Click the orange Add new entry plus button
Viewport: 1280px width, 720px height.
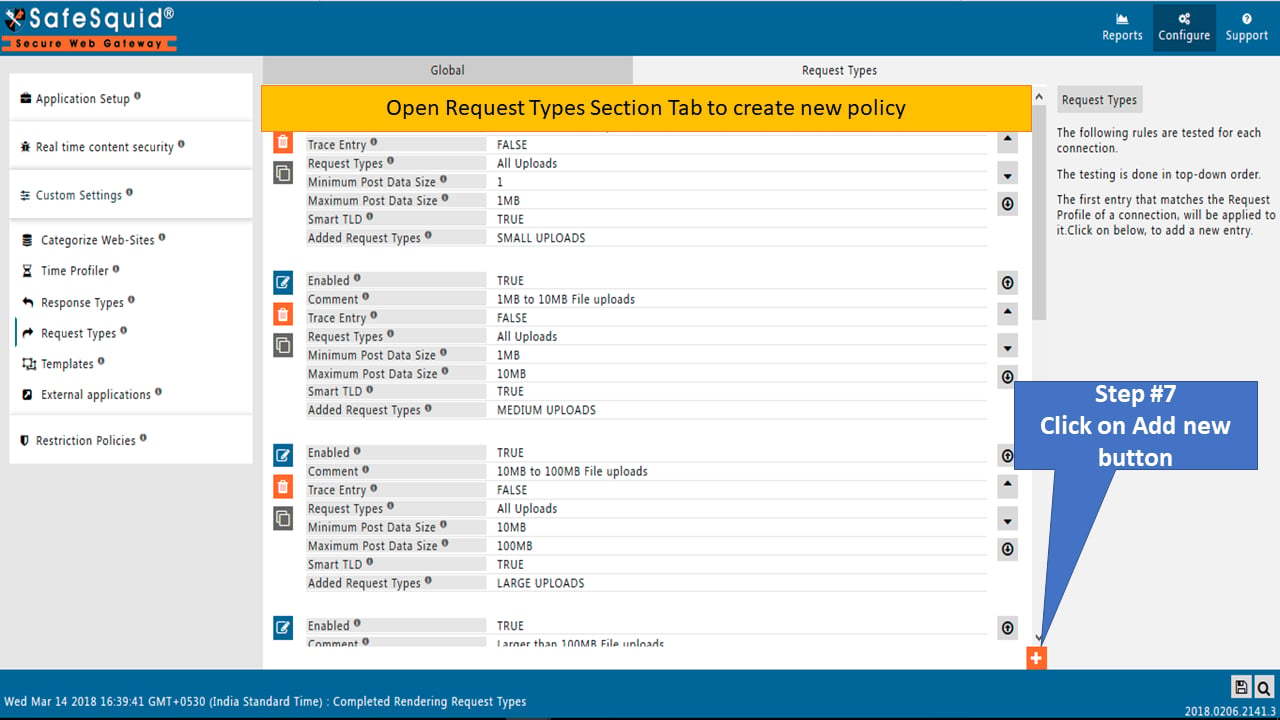1036,658
